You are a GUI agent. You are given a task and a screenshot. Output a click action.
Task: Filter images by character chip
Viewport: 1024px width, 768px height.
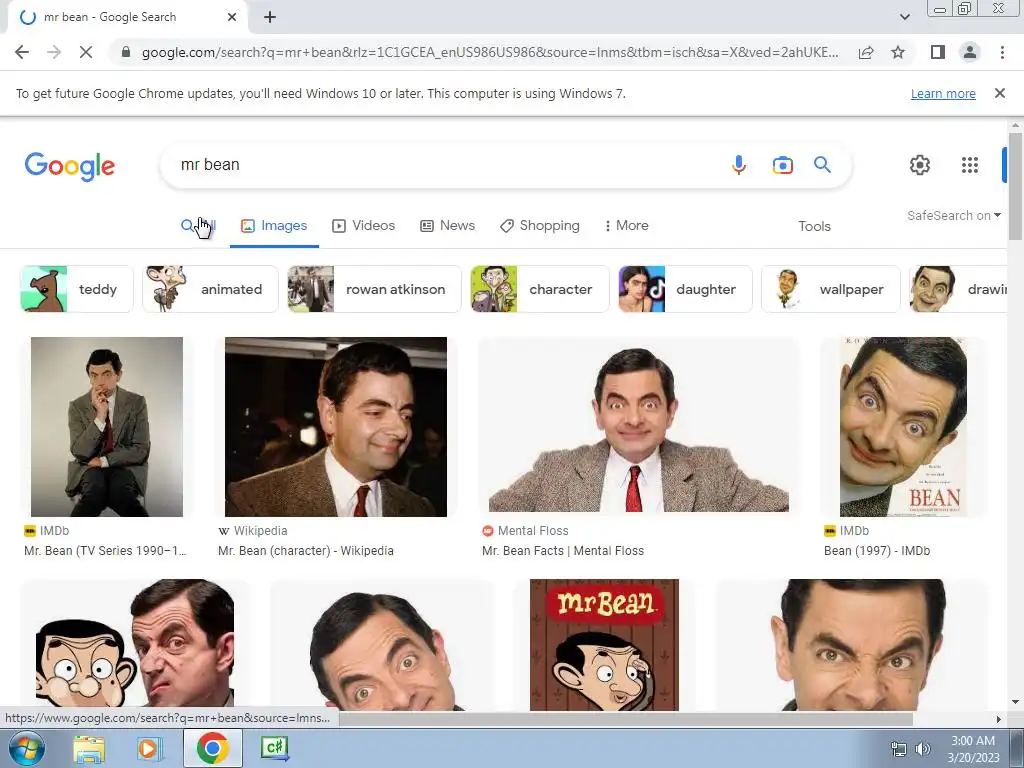pos(540,289)
